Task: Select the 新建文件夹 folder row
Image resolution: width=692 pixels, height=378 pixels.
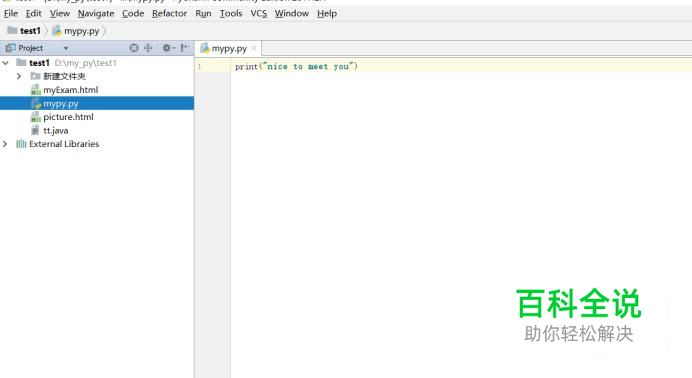Action: pos(97,76)
